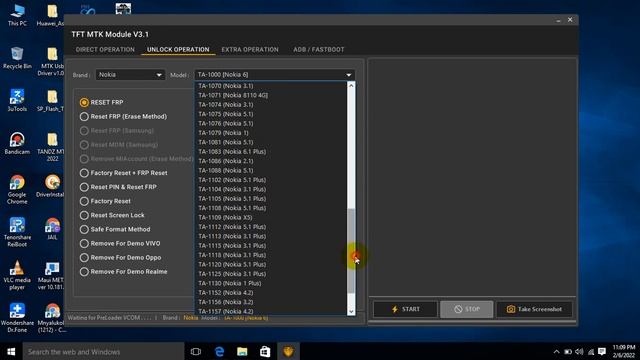Pick TA-1086 (Nokia 2.1) model
This screenshot has width=640, height=360.
pyautogui.click(x=271, y=161)
